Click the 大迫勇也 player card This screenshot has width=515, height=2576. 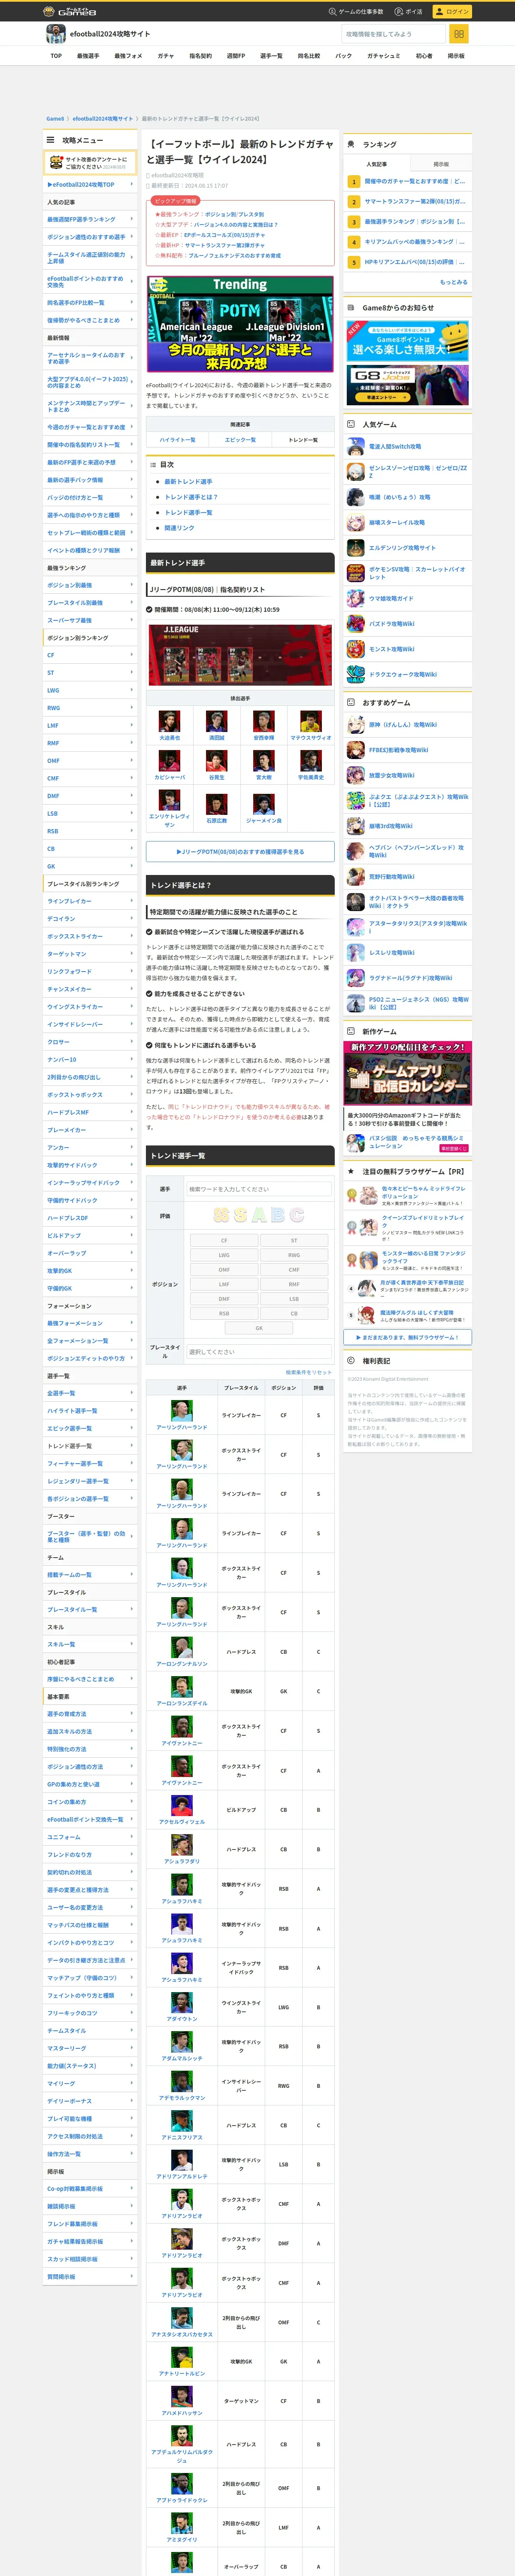tap(169, 726)
